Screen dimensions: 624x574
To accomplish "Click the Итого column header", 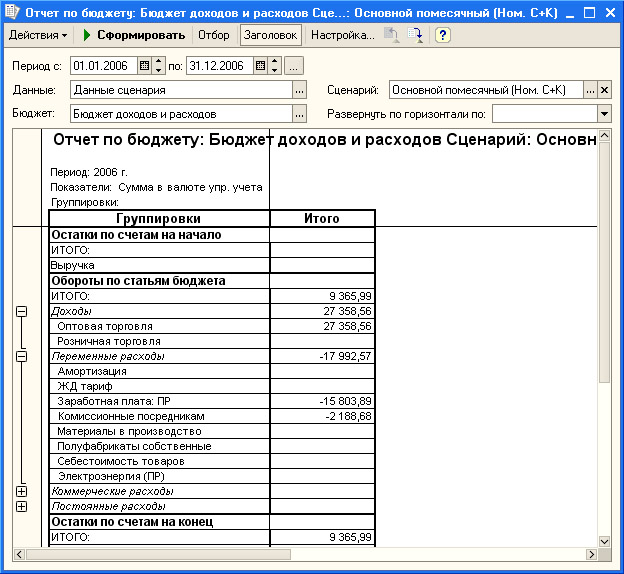I will (x=322, y=219).
